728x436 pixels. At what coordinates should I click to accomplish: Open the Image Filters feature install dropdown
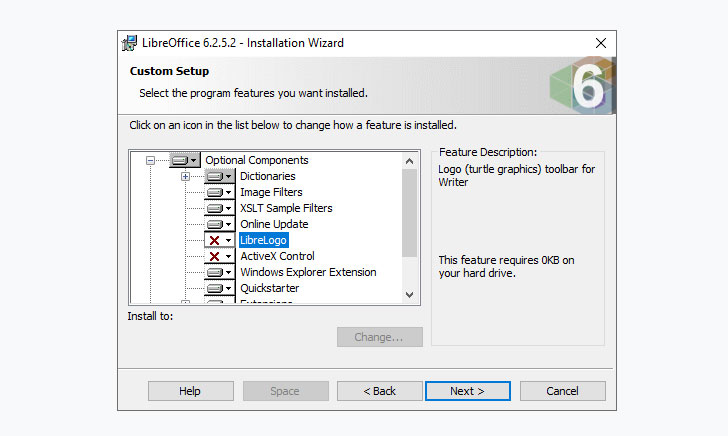[220, 192]
